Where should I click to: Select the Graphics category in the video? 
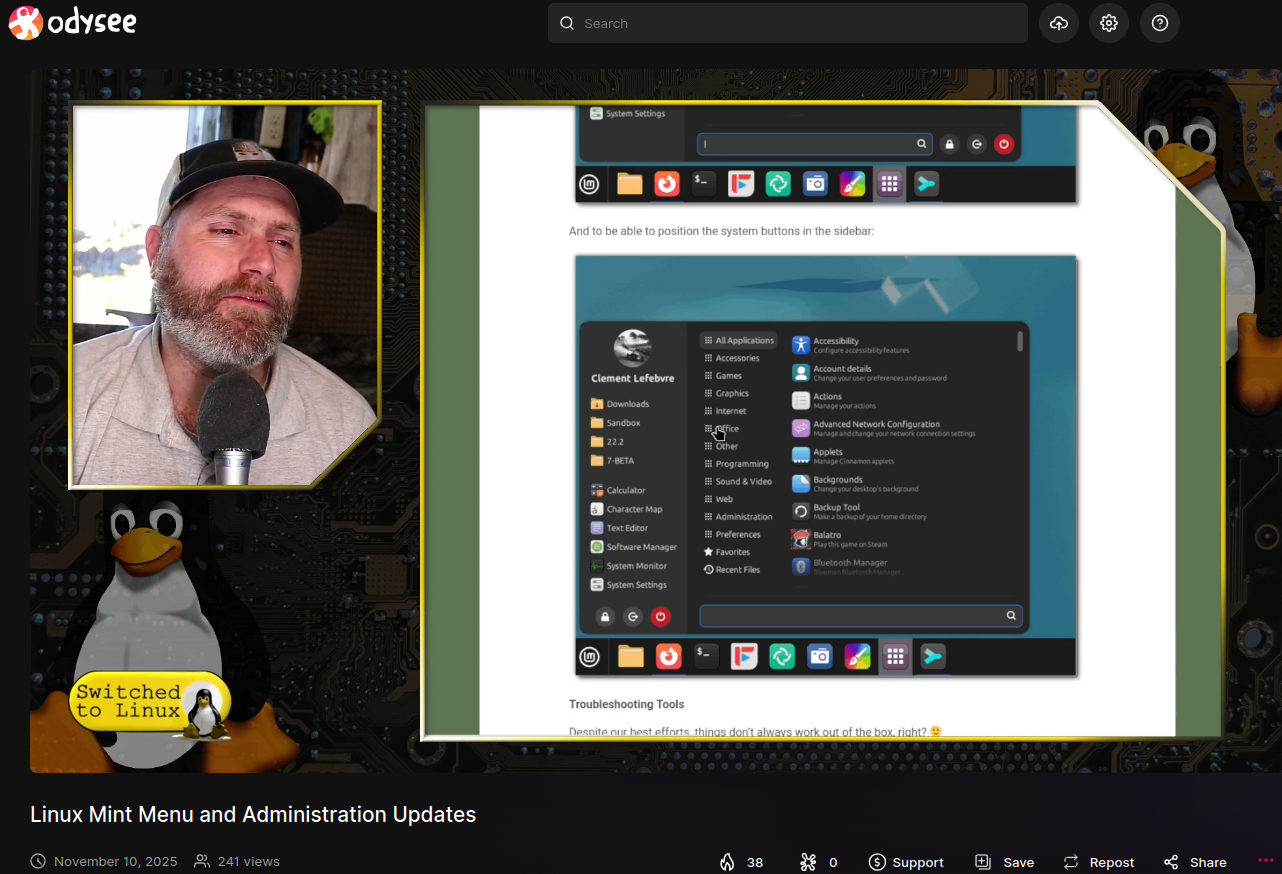pyautogui.click(x=727, y=393)
